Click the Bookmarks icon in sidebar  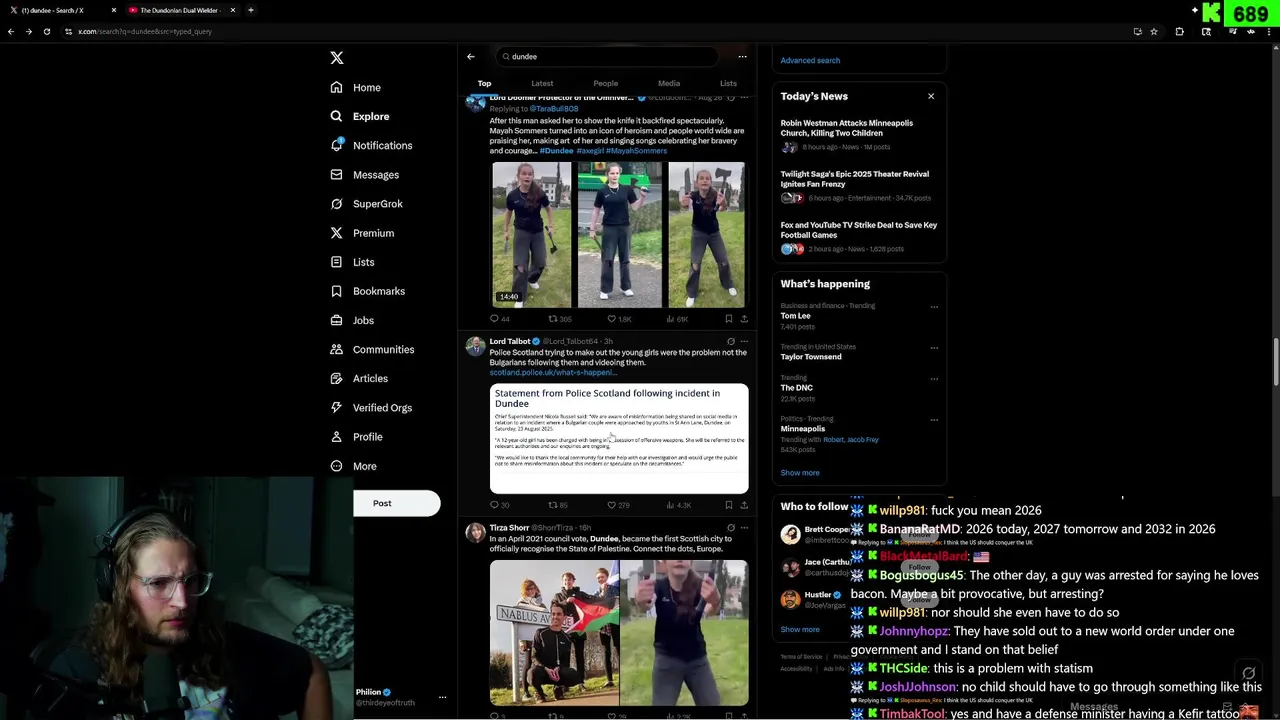(x=337, y=291)
